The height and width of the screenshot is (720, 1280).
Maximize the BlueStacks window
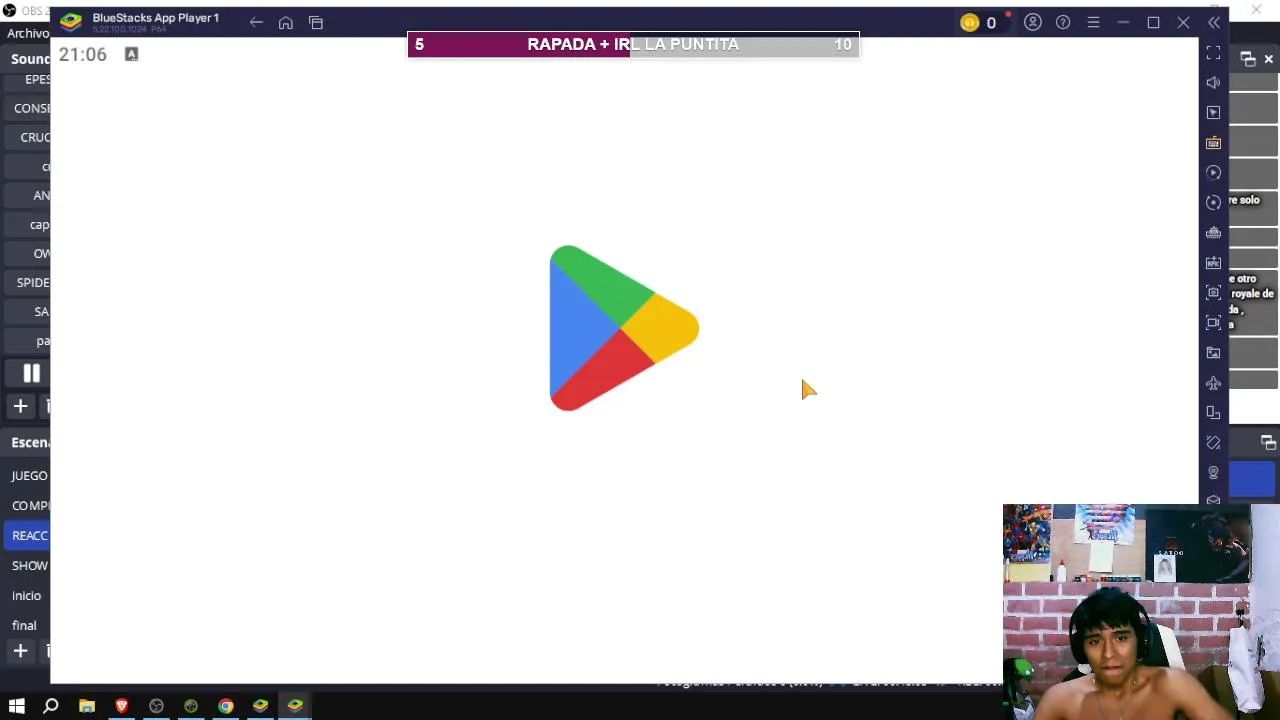coord(1153,22)
